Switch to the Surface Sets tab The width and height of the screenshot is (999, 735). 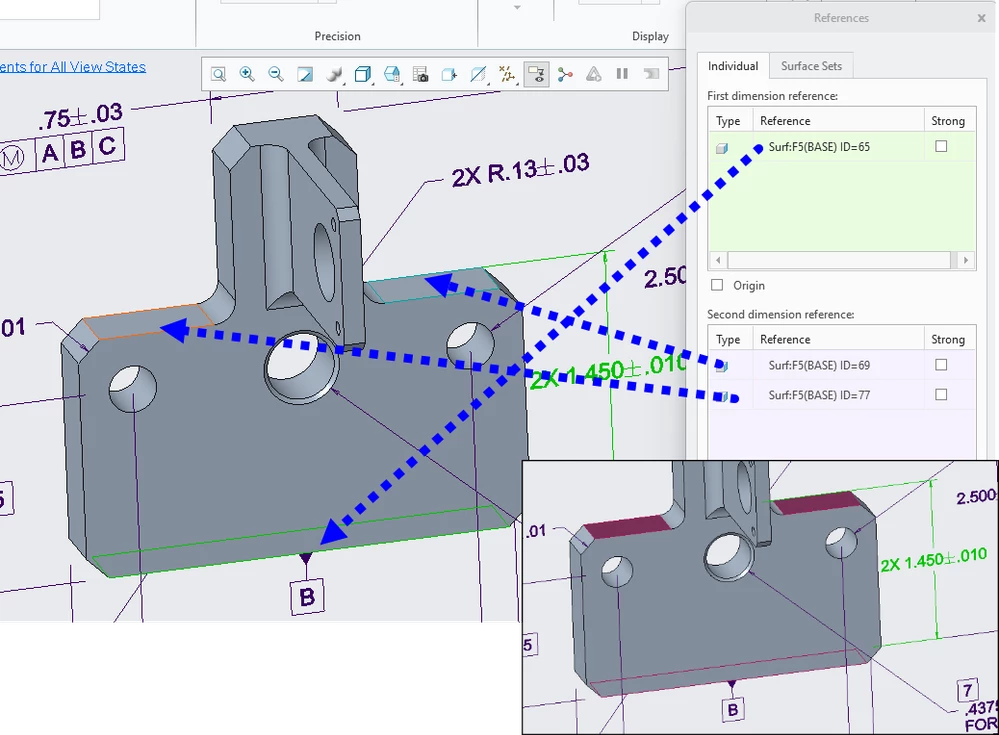811,66
